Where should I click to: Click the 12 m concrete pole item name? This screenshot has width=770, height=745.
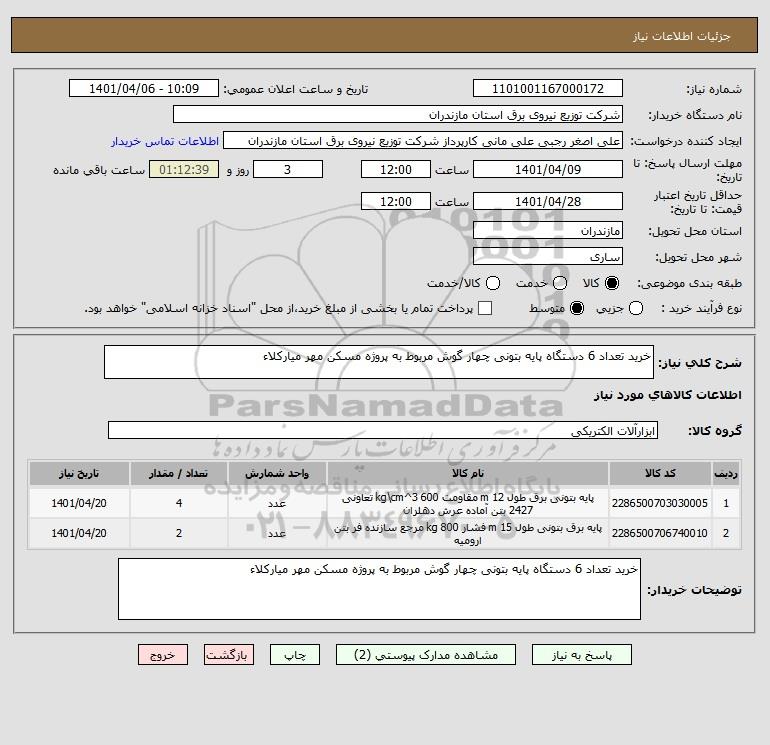coord(468,504)
